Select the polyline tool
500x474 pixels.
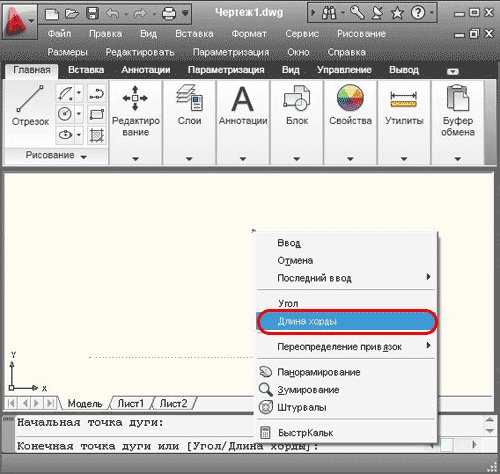[97, 94]
